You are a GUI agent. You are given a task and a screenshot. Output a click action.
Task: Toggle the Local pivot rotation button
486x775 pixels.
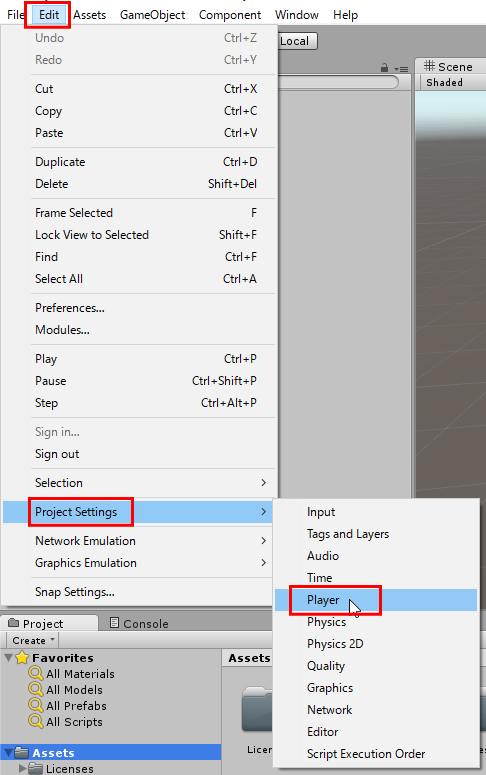pos(297,41)
